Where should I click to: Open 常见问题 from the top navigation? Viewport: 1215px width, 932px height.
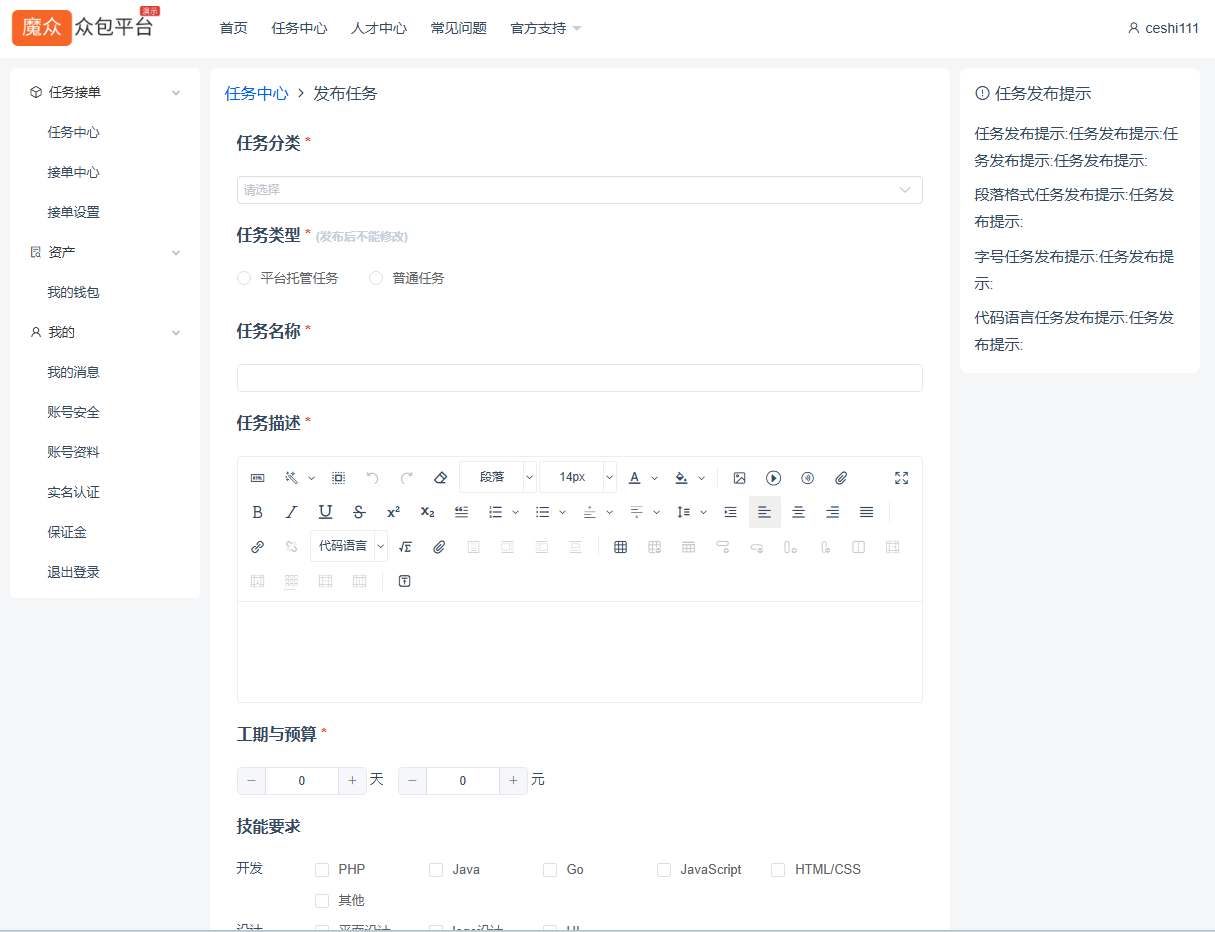(458, 27)
